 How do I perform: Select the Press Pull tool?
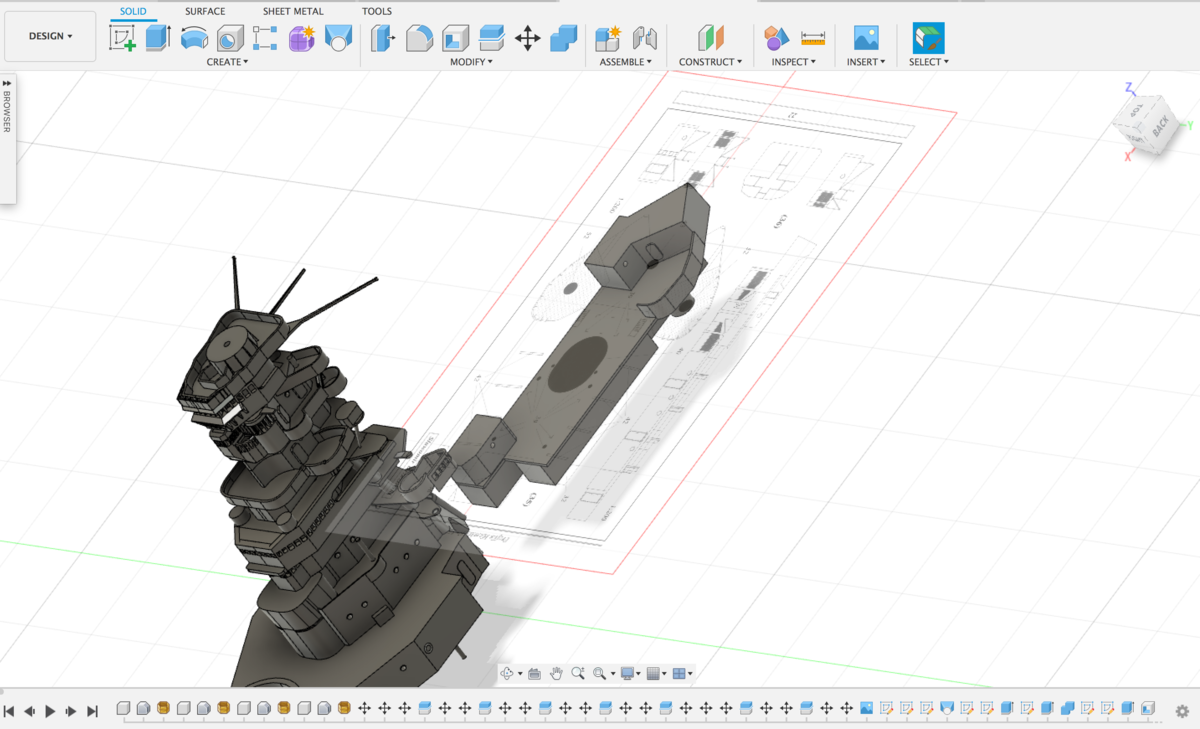[383, 39]
